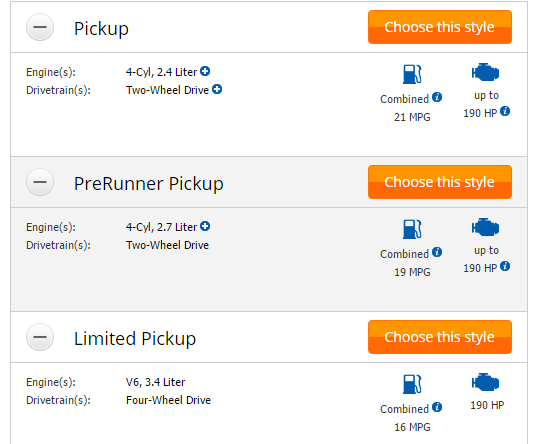Collapse the Limited Pickup section
Viewport: 536px width, 444px height.
click(x=40, y=337)
